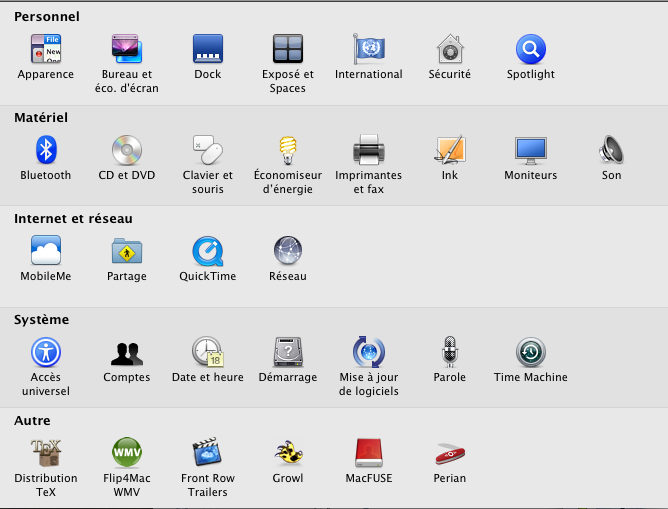
Task: Open Économiseur d'énergie settings
Action: click(x=288, y=150)
